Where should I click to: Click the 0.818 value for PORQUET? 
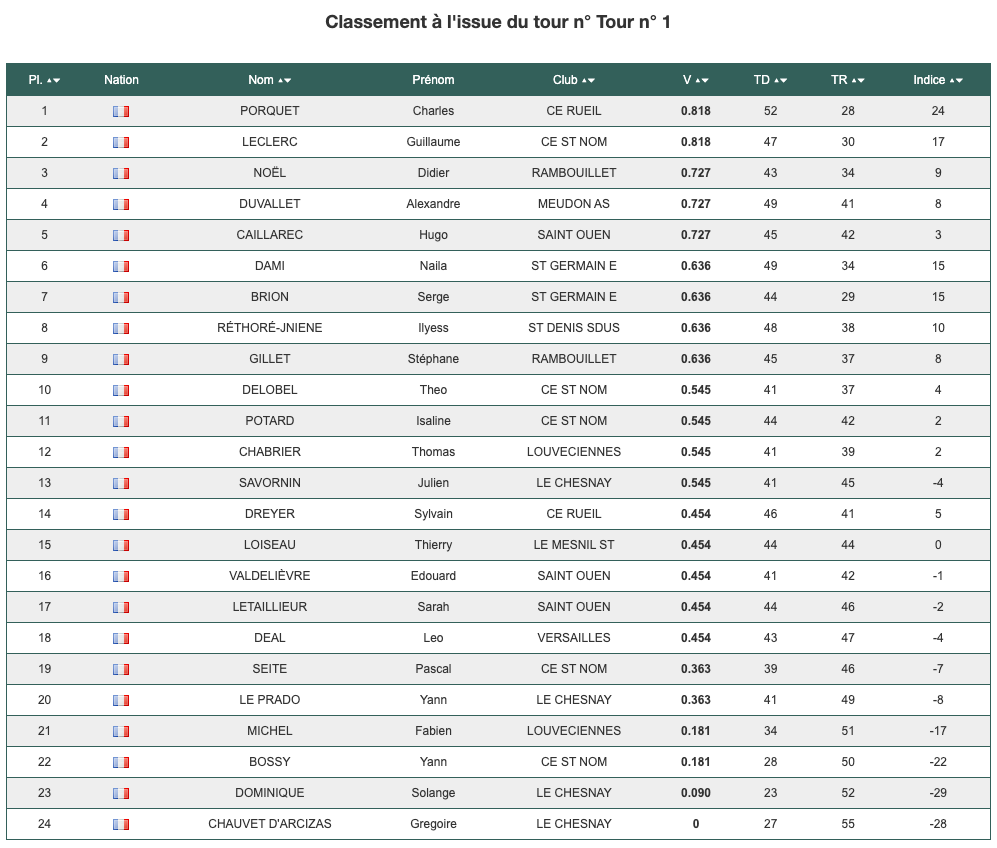point(696,111)
